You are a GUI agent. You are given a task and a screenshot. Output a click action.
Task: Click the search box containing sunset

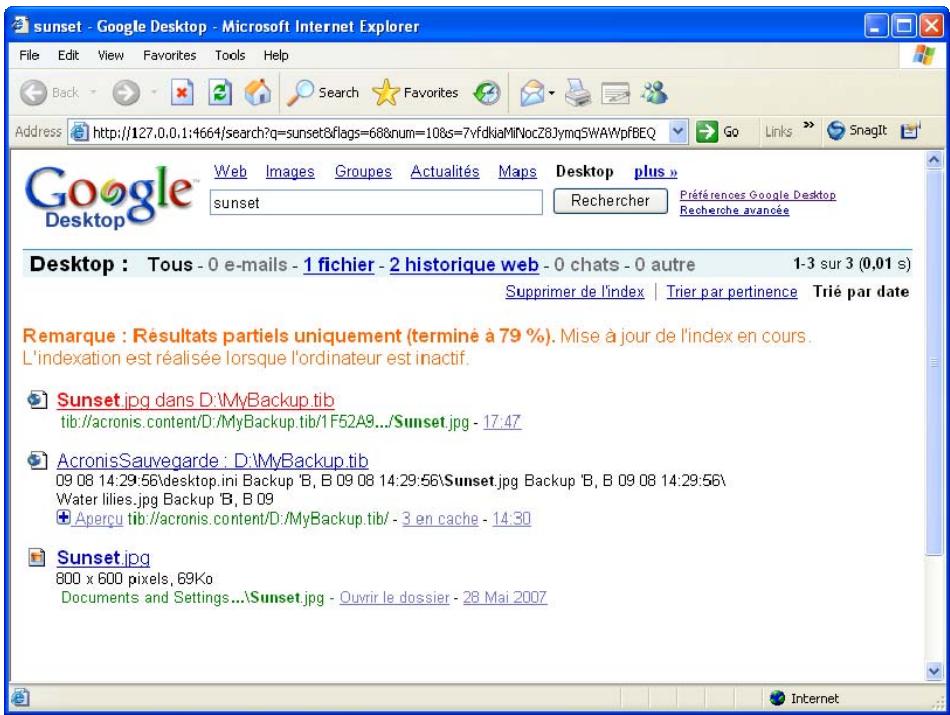376,202
